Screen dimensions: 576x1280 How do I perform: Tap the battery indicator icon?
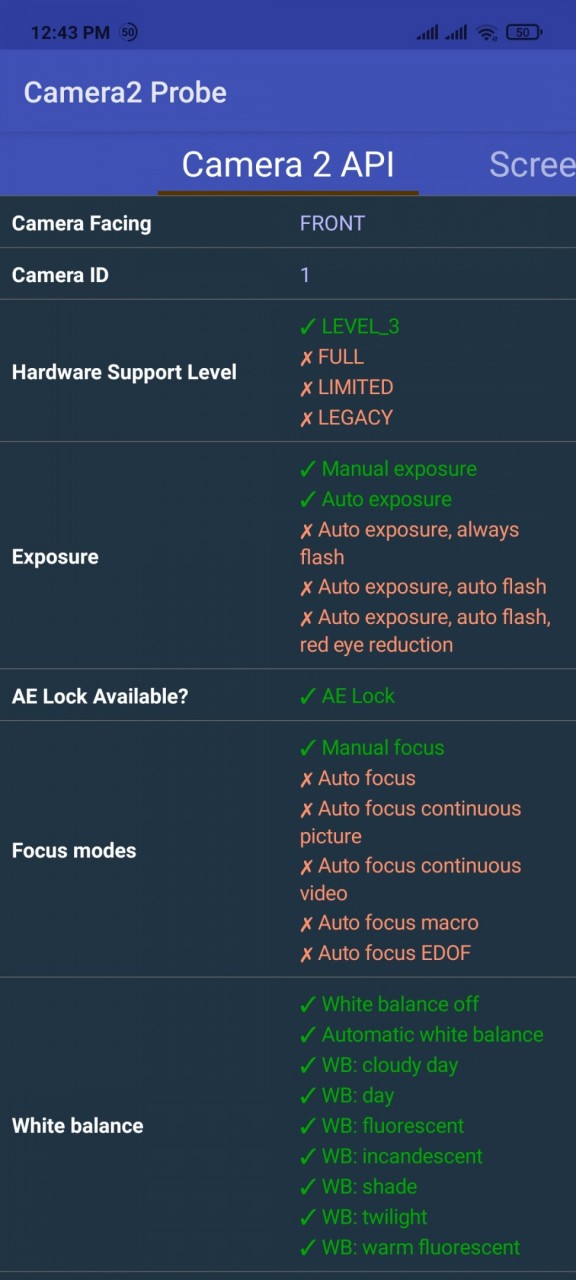tap(524, 33)
